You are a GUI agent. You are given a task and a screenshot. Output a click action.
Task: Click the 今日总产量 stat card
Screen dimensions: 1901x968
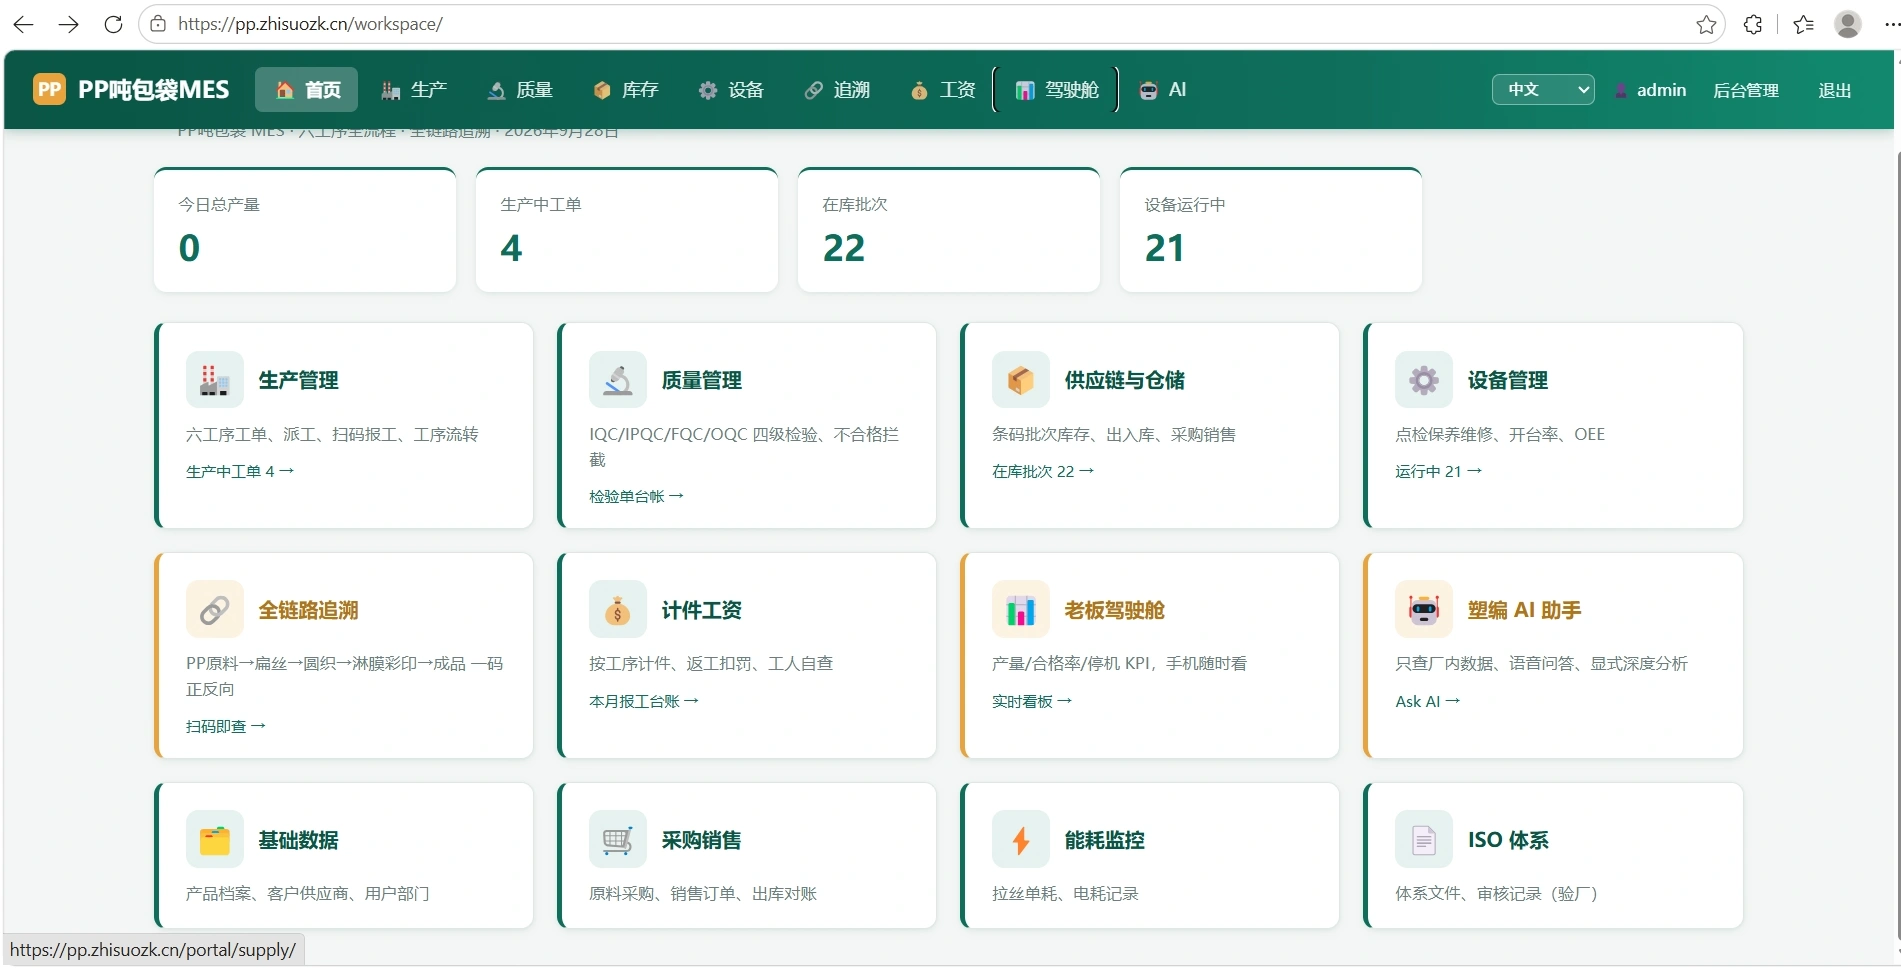[305, 230]
